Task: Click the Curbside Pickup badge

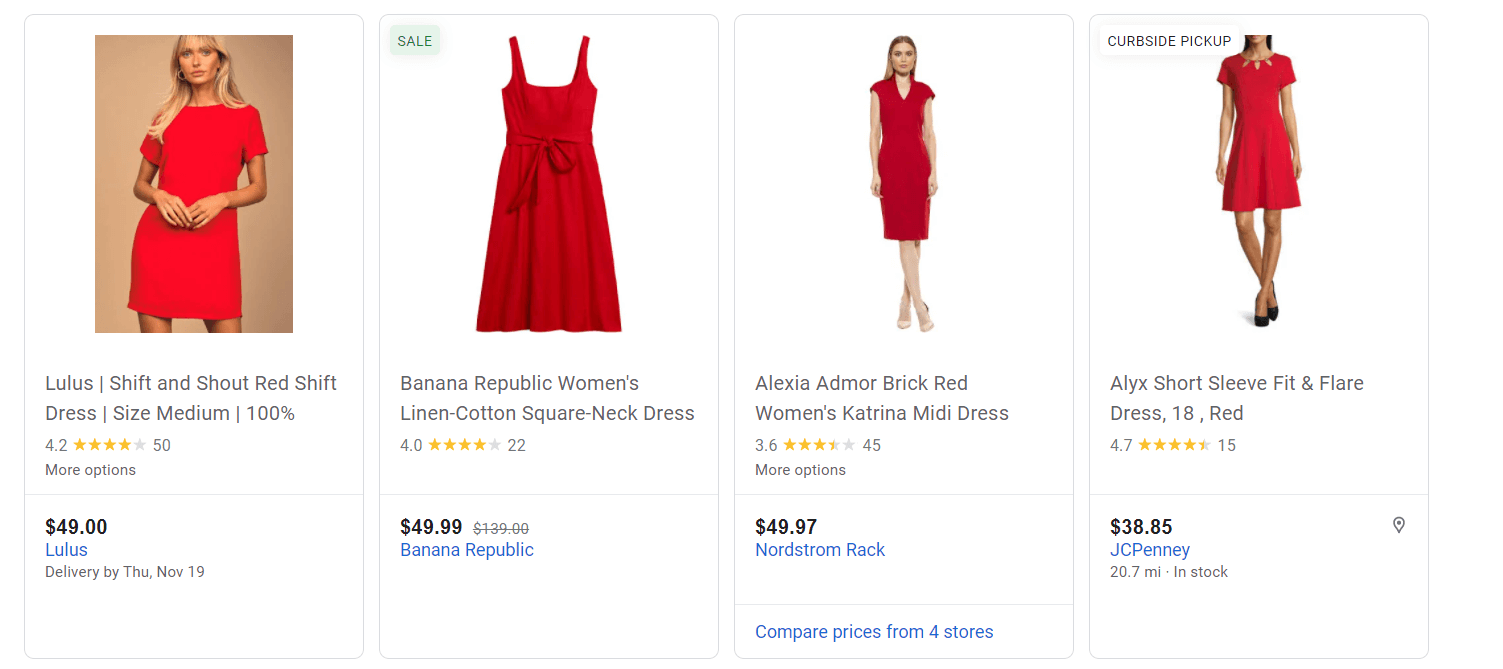Action: point(1169,41)
